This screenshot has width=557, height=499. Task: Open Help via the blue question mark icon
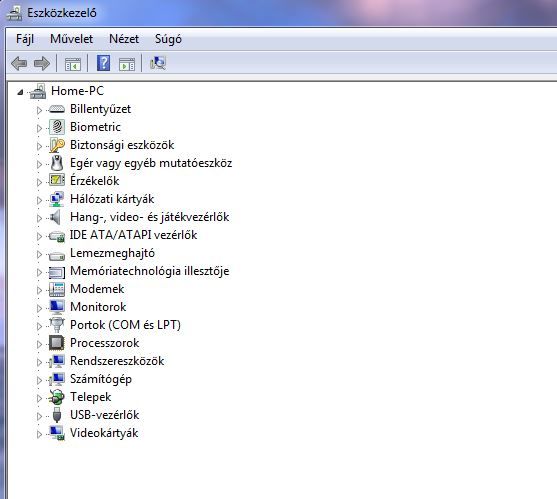103,63
